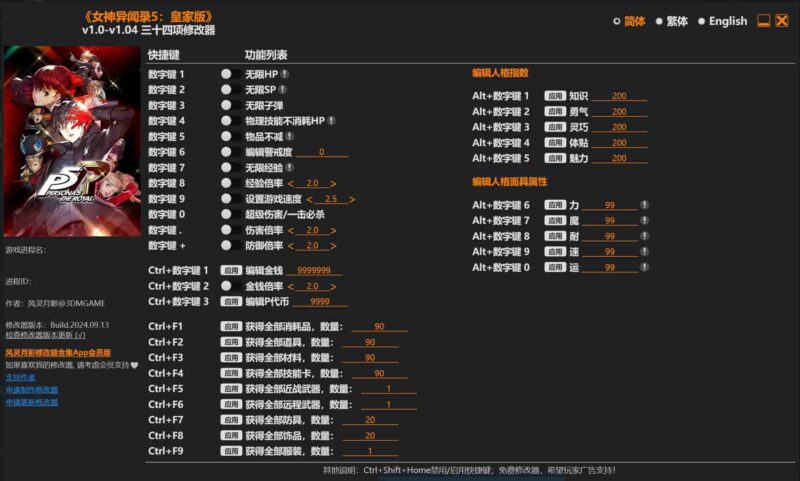The height and width of the screenshot is (481, 800).
Task: Toggle 编辑警戒度 switch
Action: [231, 152]
